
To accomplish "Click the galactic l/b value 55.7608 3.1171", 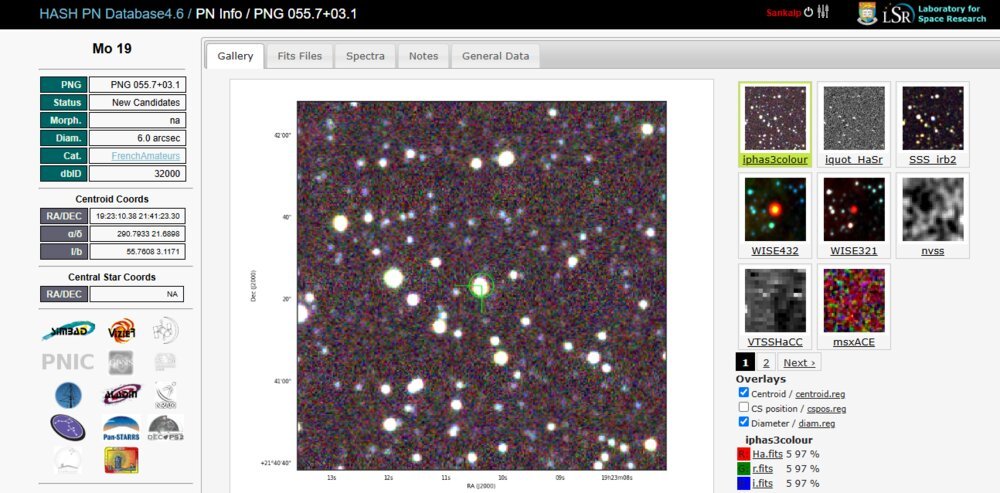I will (x=138, y=251).
